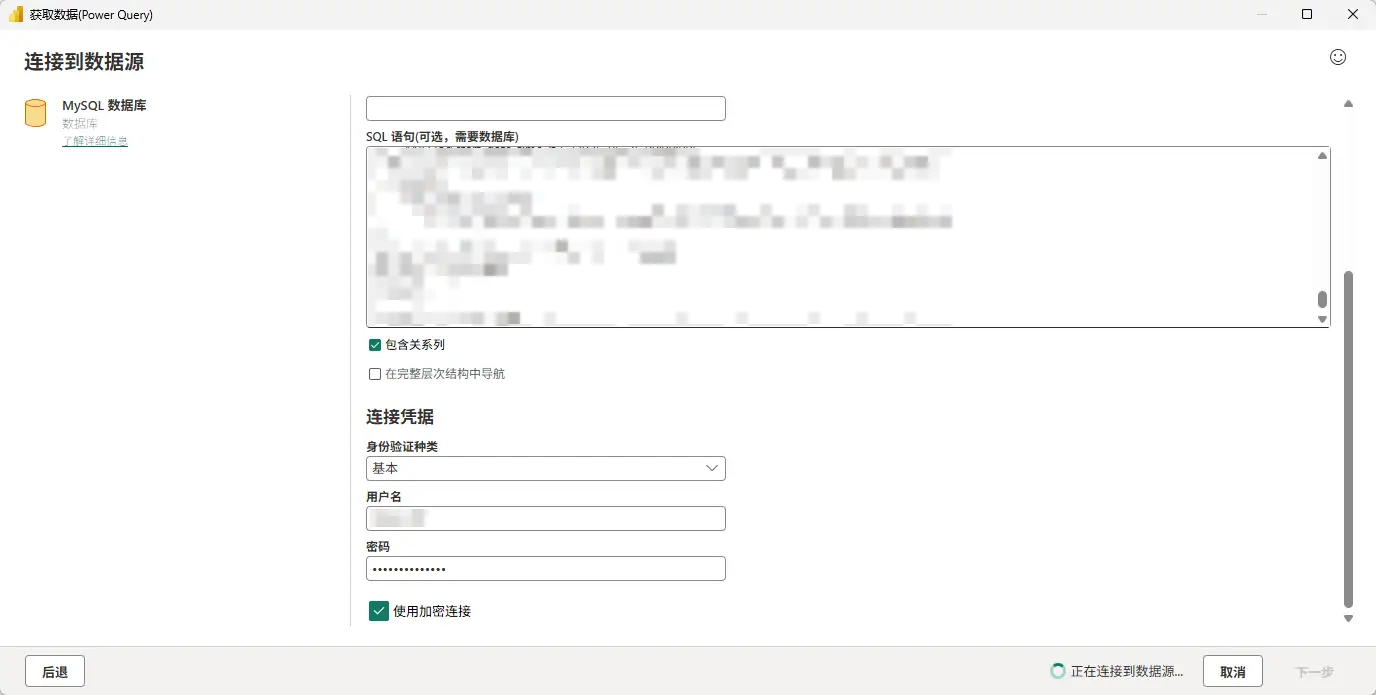Toggle the 包含关系列 checkbox
1376x695 pixels.
click(375, 345)
